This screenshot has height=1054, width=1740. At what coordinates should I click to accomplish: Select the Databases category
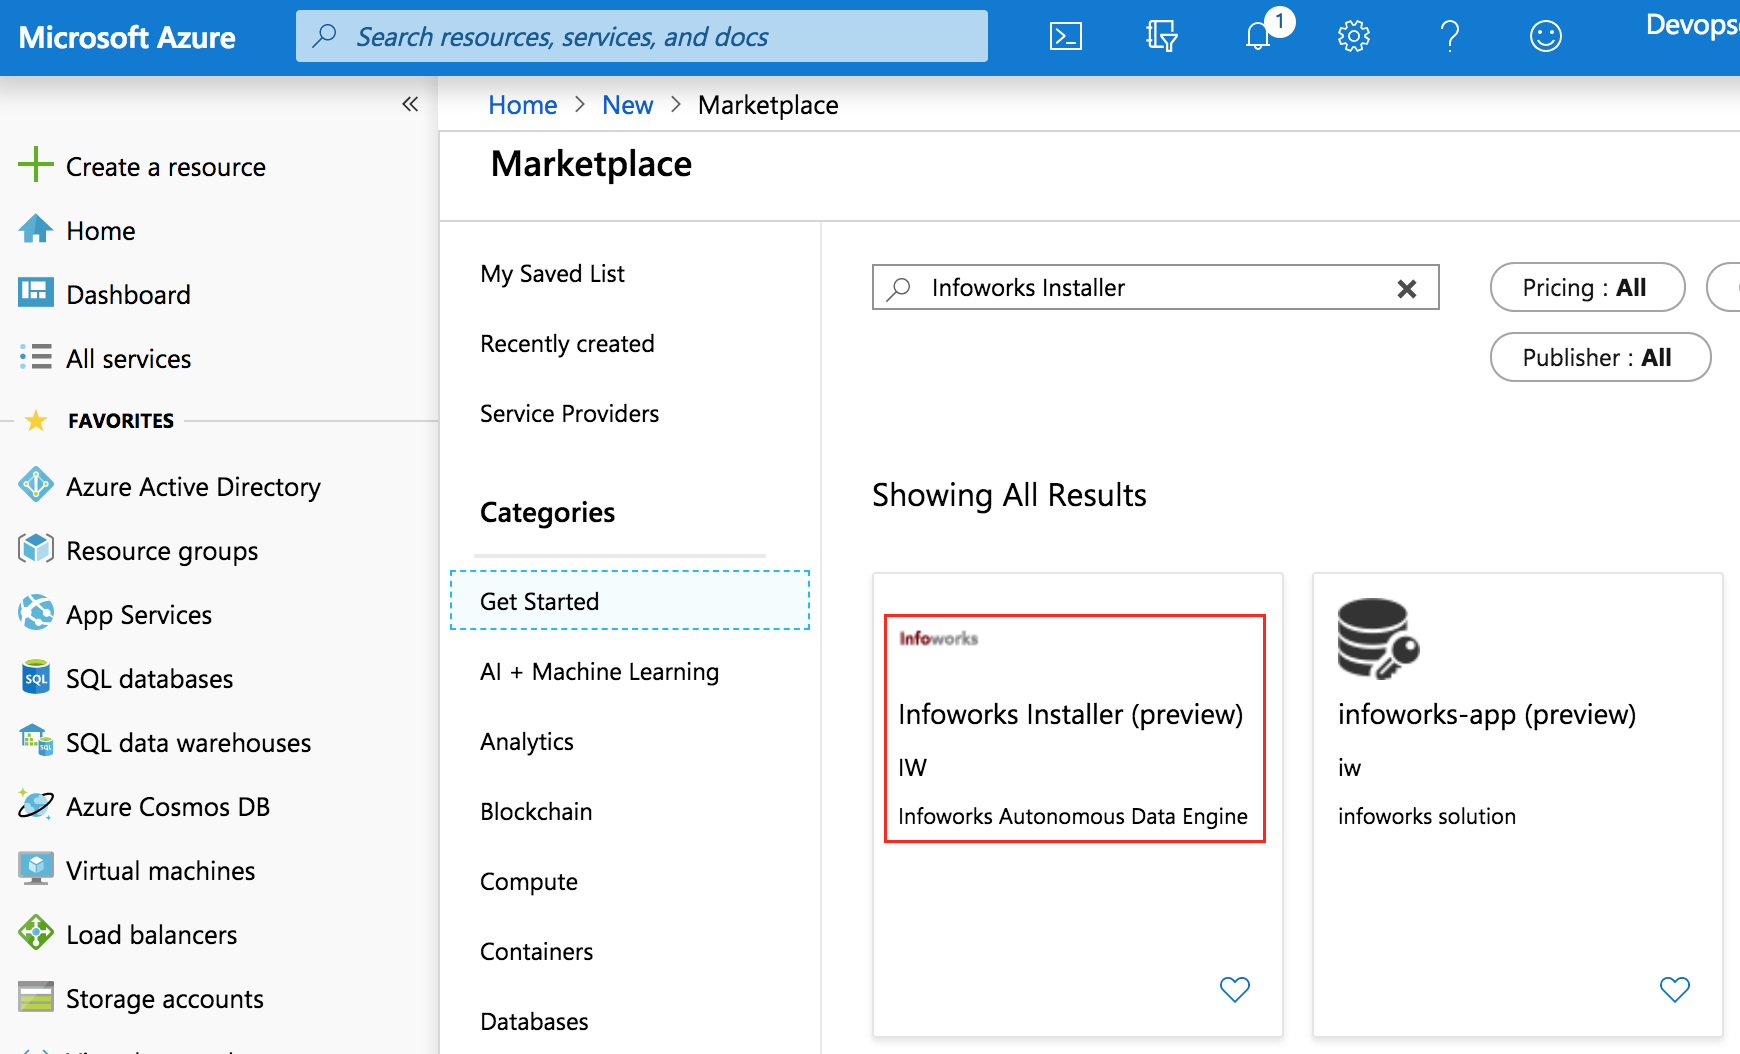[534, 1022]
